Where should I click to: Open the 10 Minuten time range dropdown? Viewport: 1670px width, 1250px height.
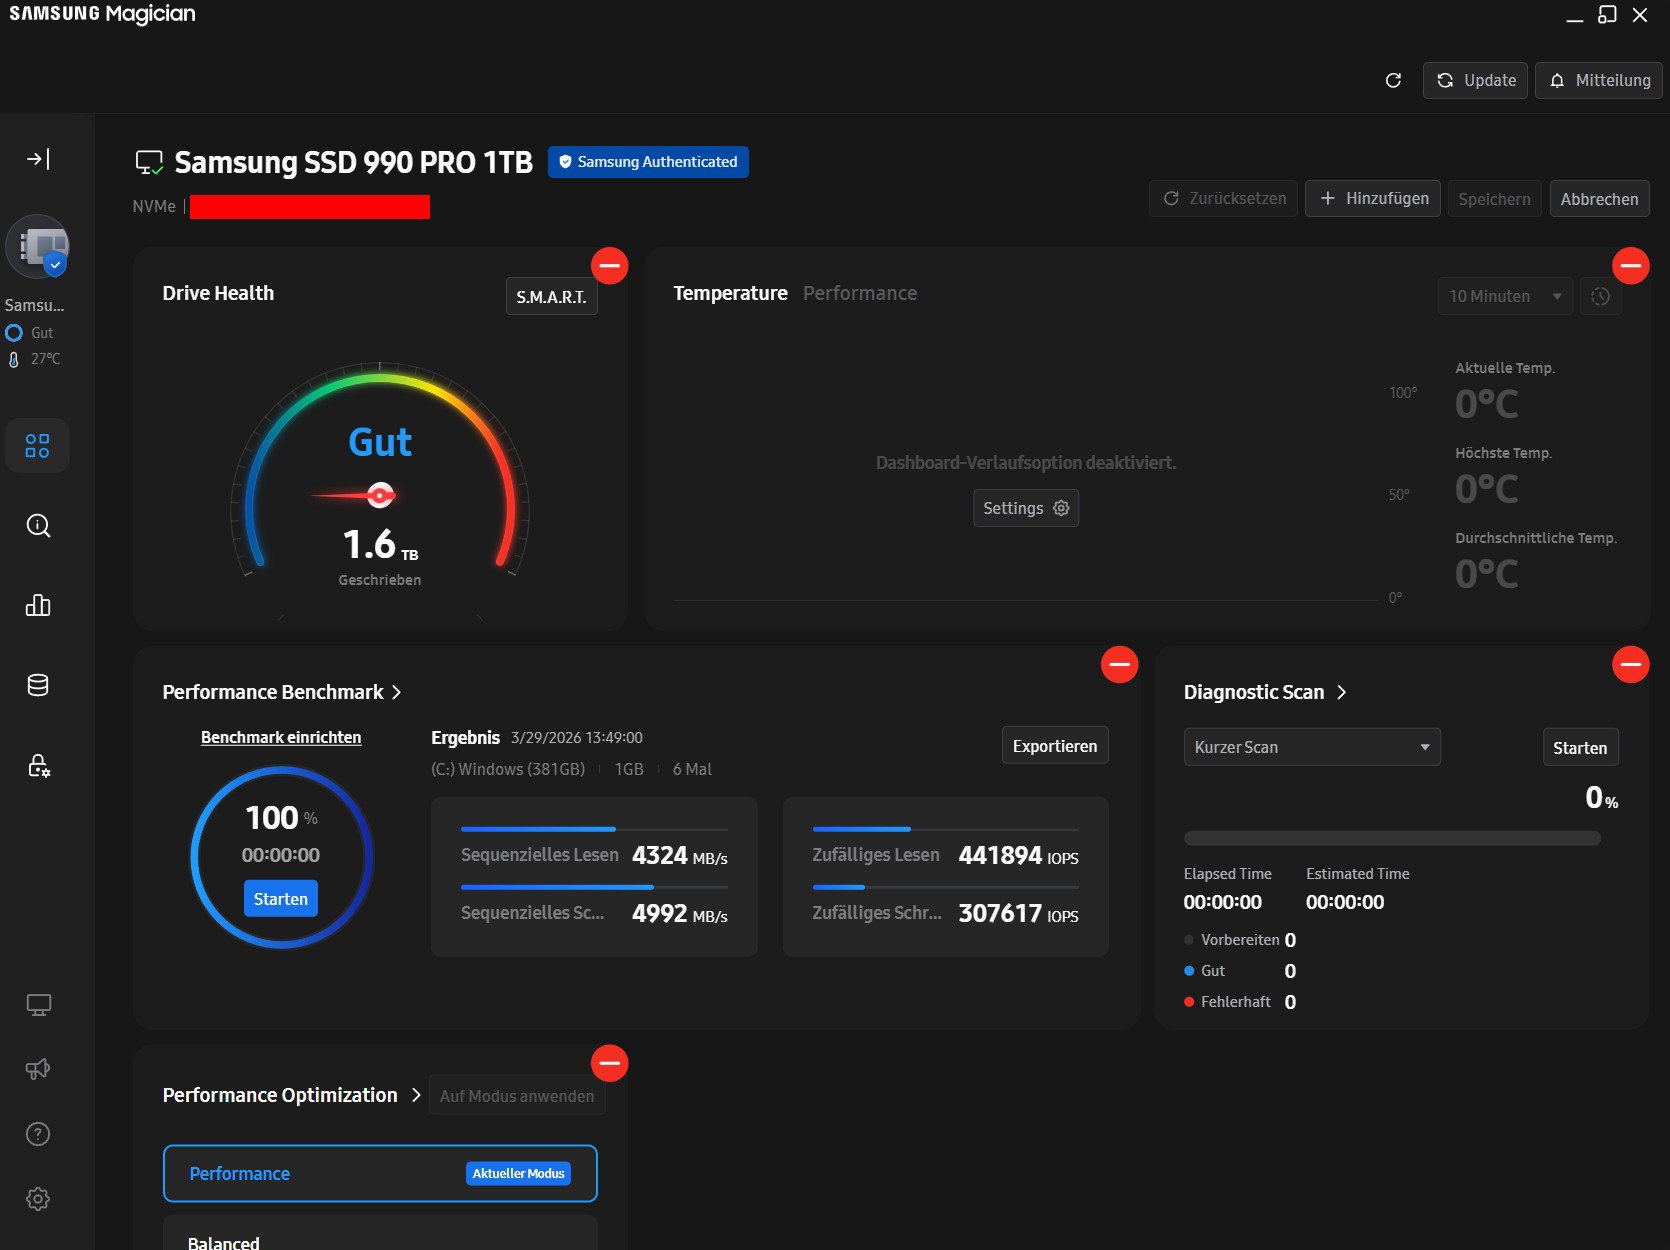1505,296
